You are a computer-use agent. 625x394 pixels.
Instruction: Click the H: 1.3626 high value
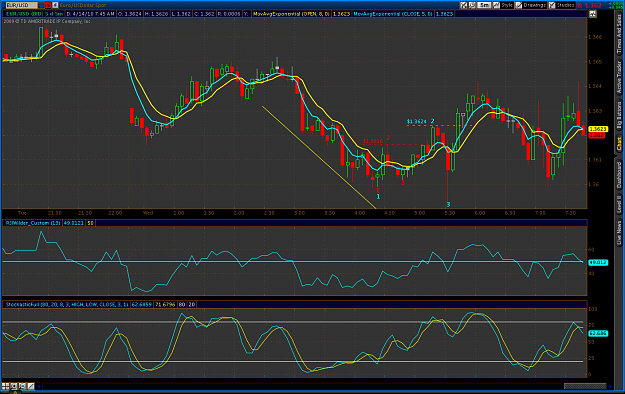coord(157,14)
